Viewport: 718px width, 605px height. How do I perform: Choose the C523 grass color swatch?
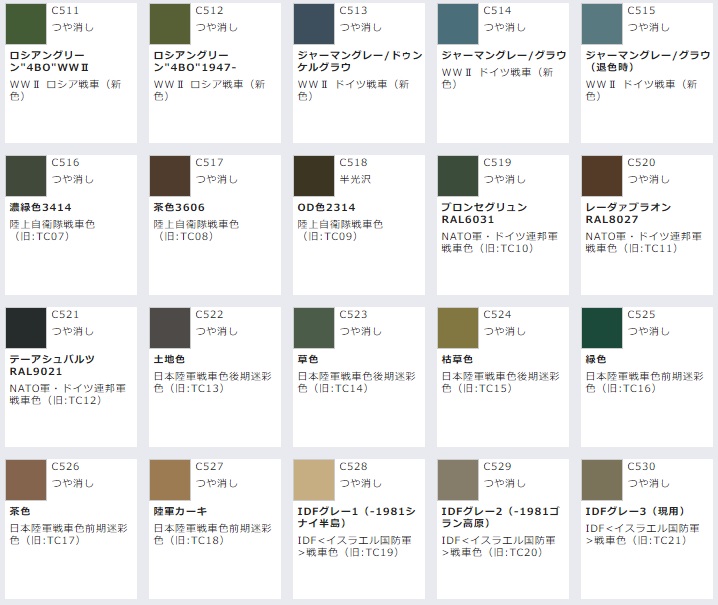[314, 328]
